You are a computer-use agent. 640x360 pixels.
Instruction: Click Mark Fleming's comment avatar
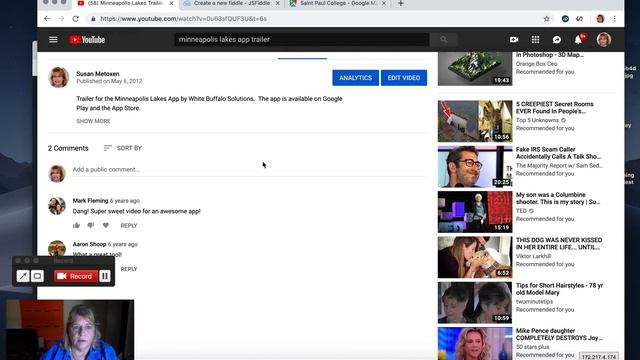[57, 205]
